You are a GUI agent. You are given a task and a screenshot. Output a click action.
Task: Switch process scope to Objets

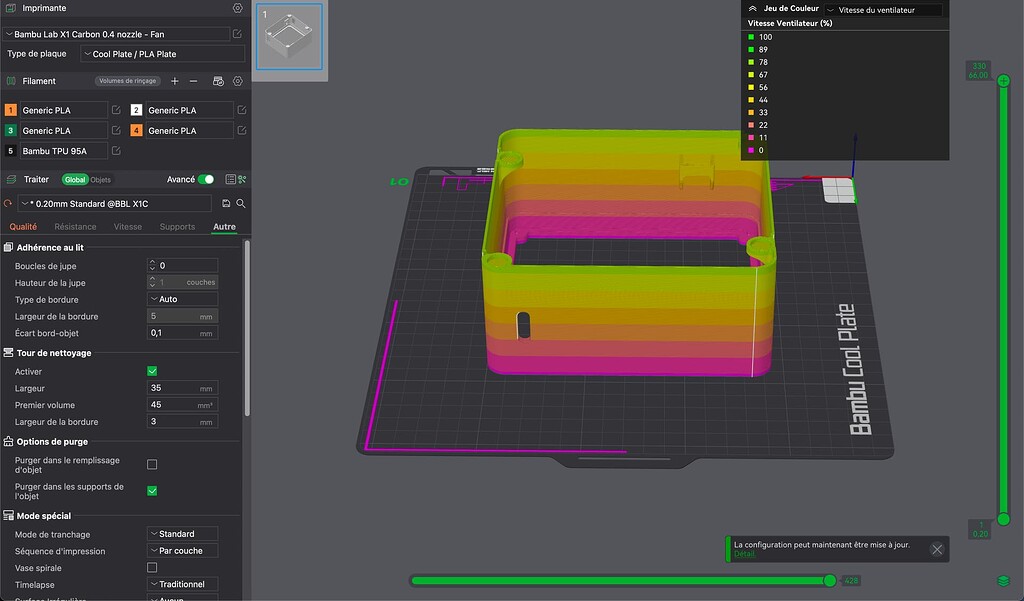pyautogui.click(x=101, y=180)
